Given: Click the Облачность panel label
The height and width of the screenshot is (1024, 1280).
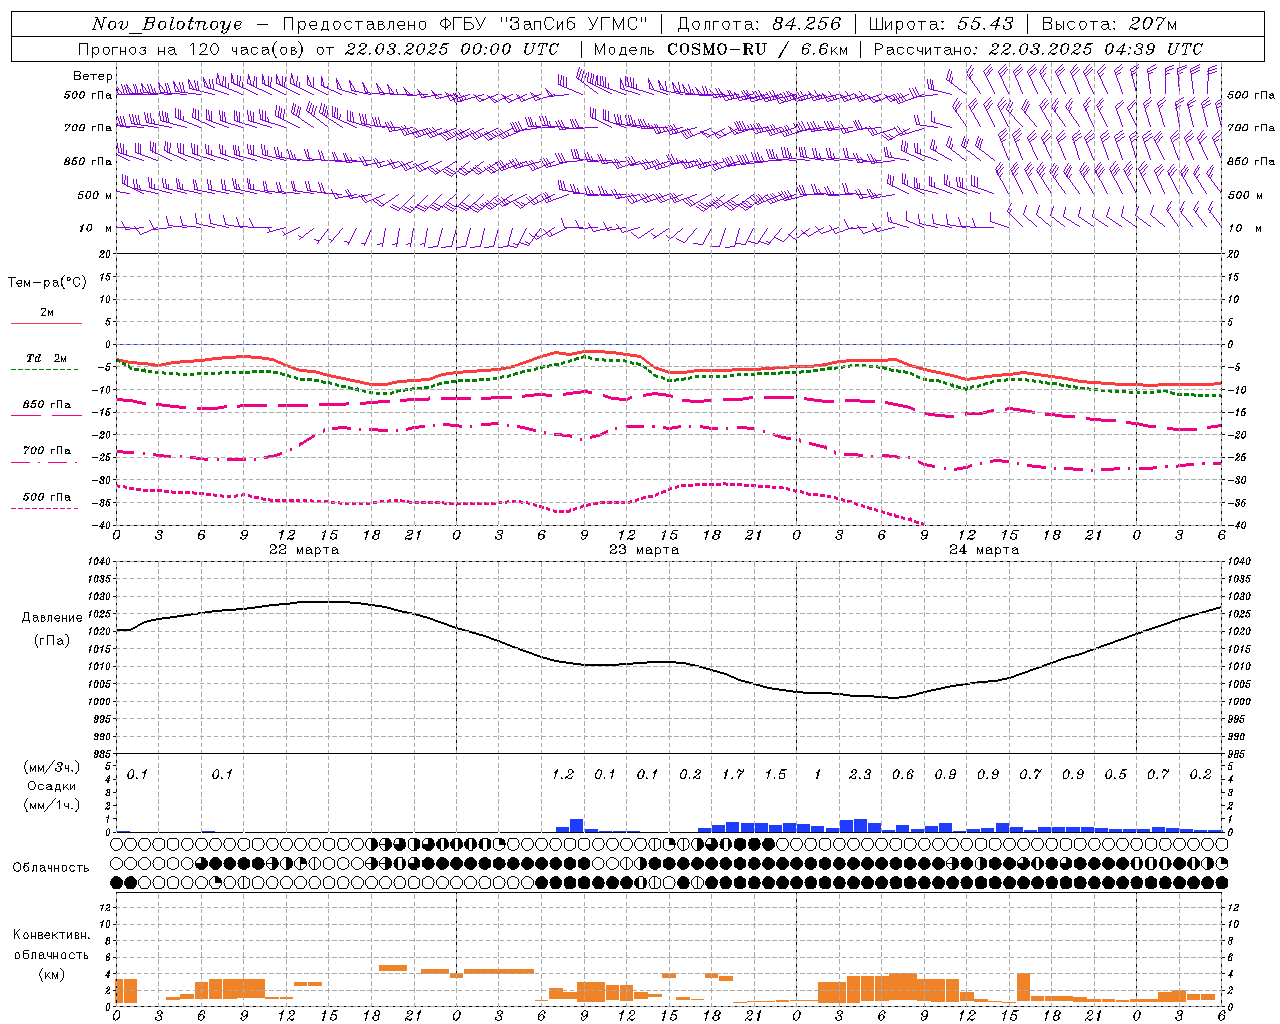Looking at the screenshot, I should tap(51, 868).
